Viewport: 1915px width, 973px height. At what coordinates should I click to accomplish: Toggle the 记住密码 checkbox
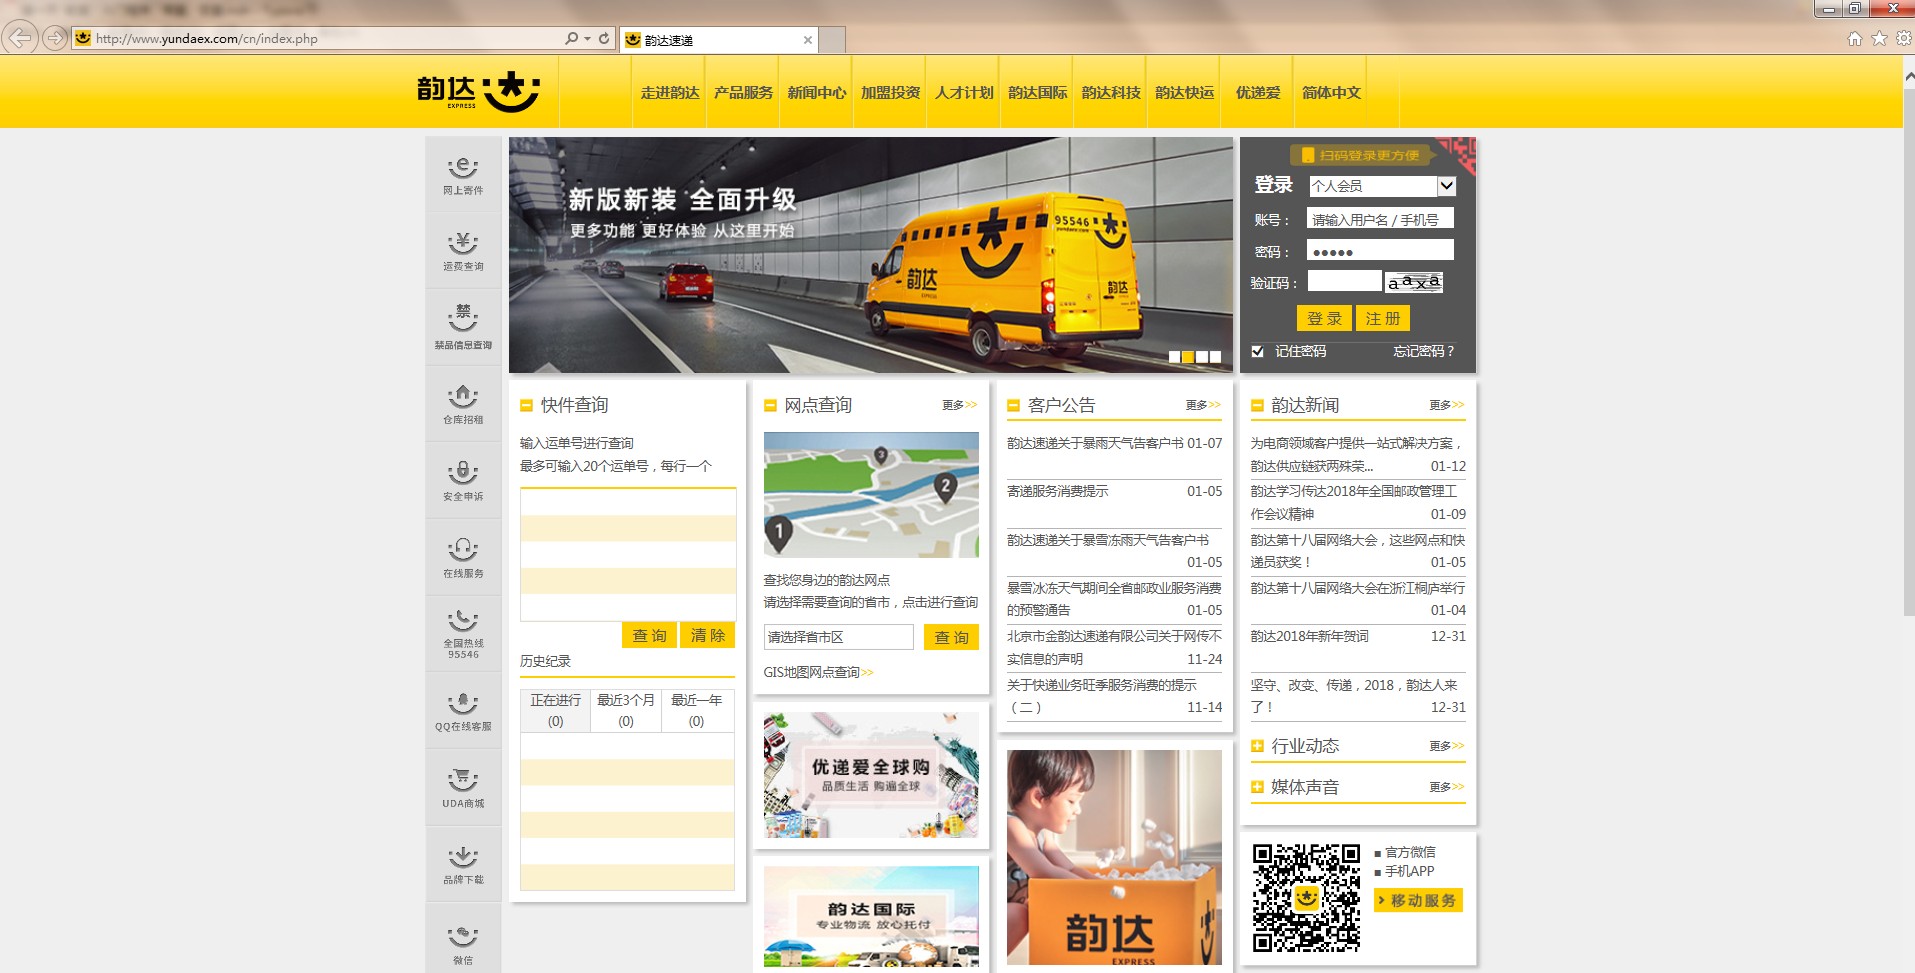1258,351
